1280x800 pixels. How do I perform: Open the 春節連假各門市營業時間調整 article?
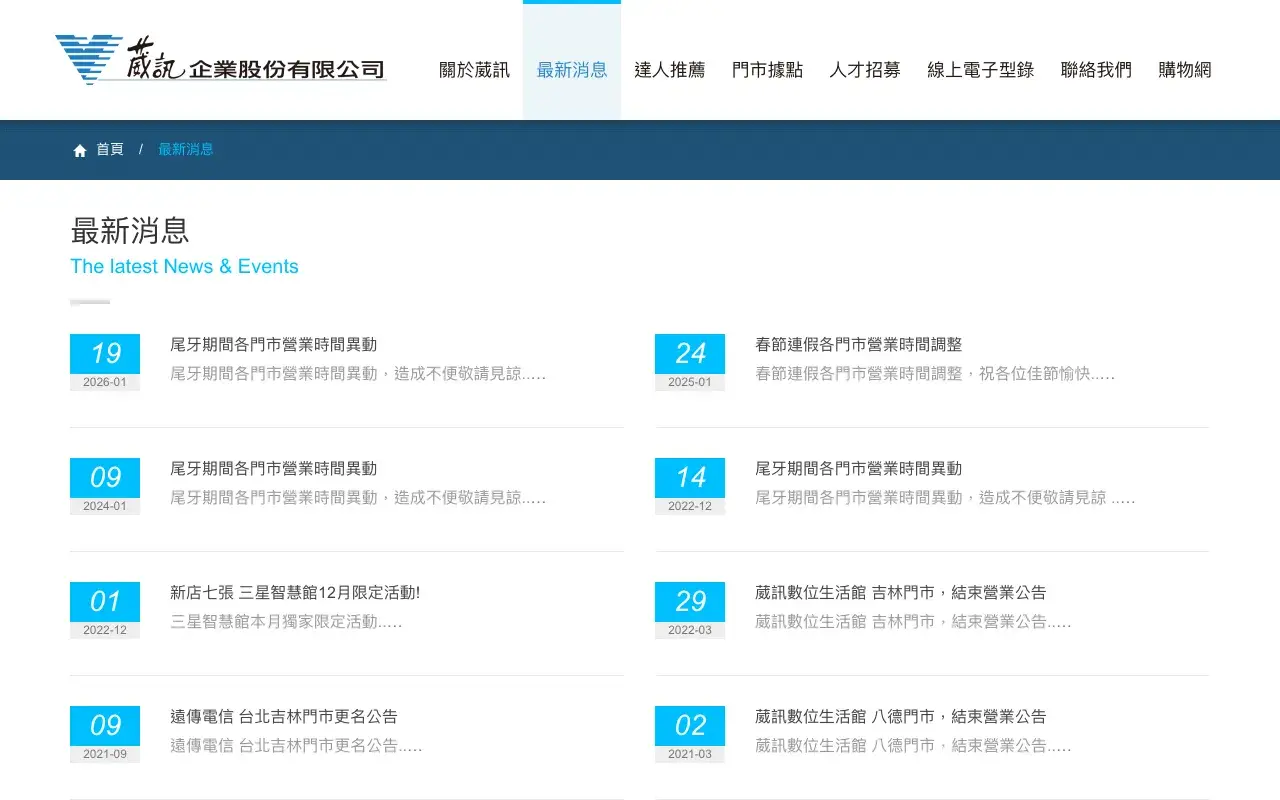click(x=859, y=345)
